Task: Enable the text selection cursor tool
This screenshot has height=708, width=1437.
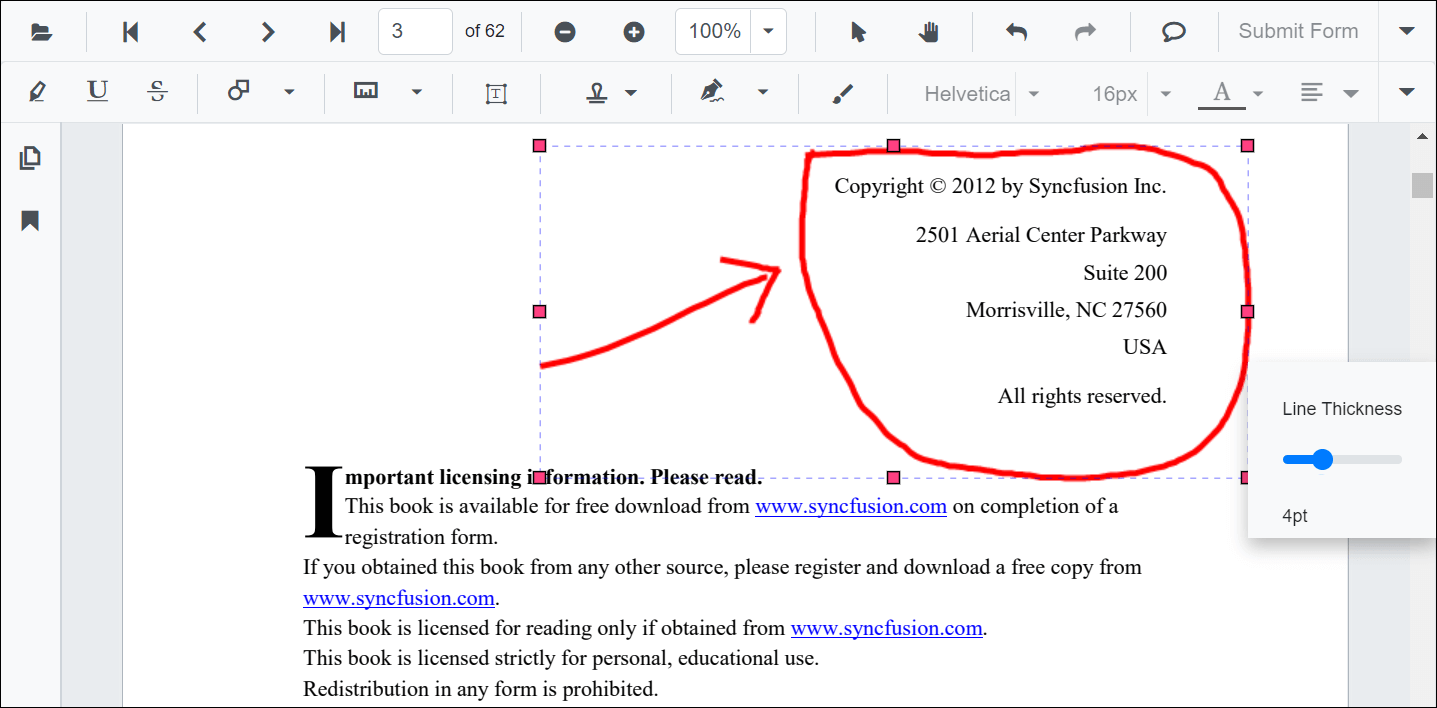Action: tap(858, 32)
